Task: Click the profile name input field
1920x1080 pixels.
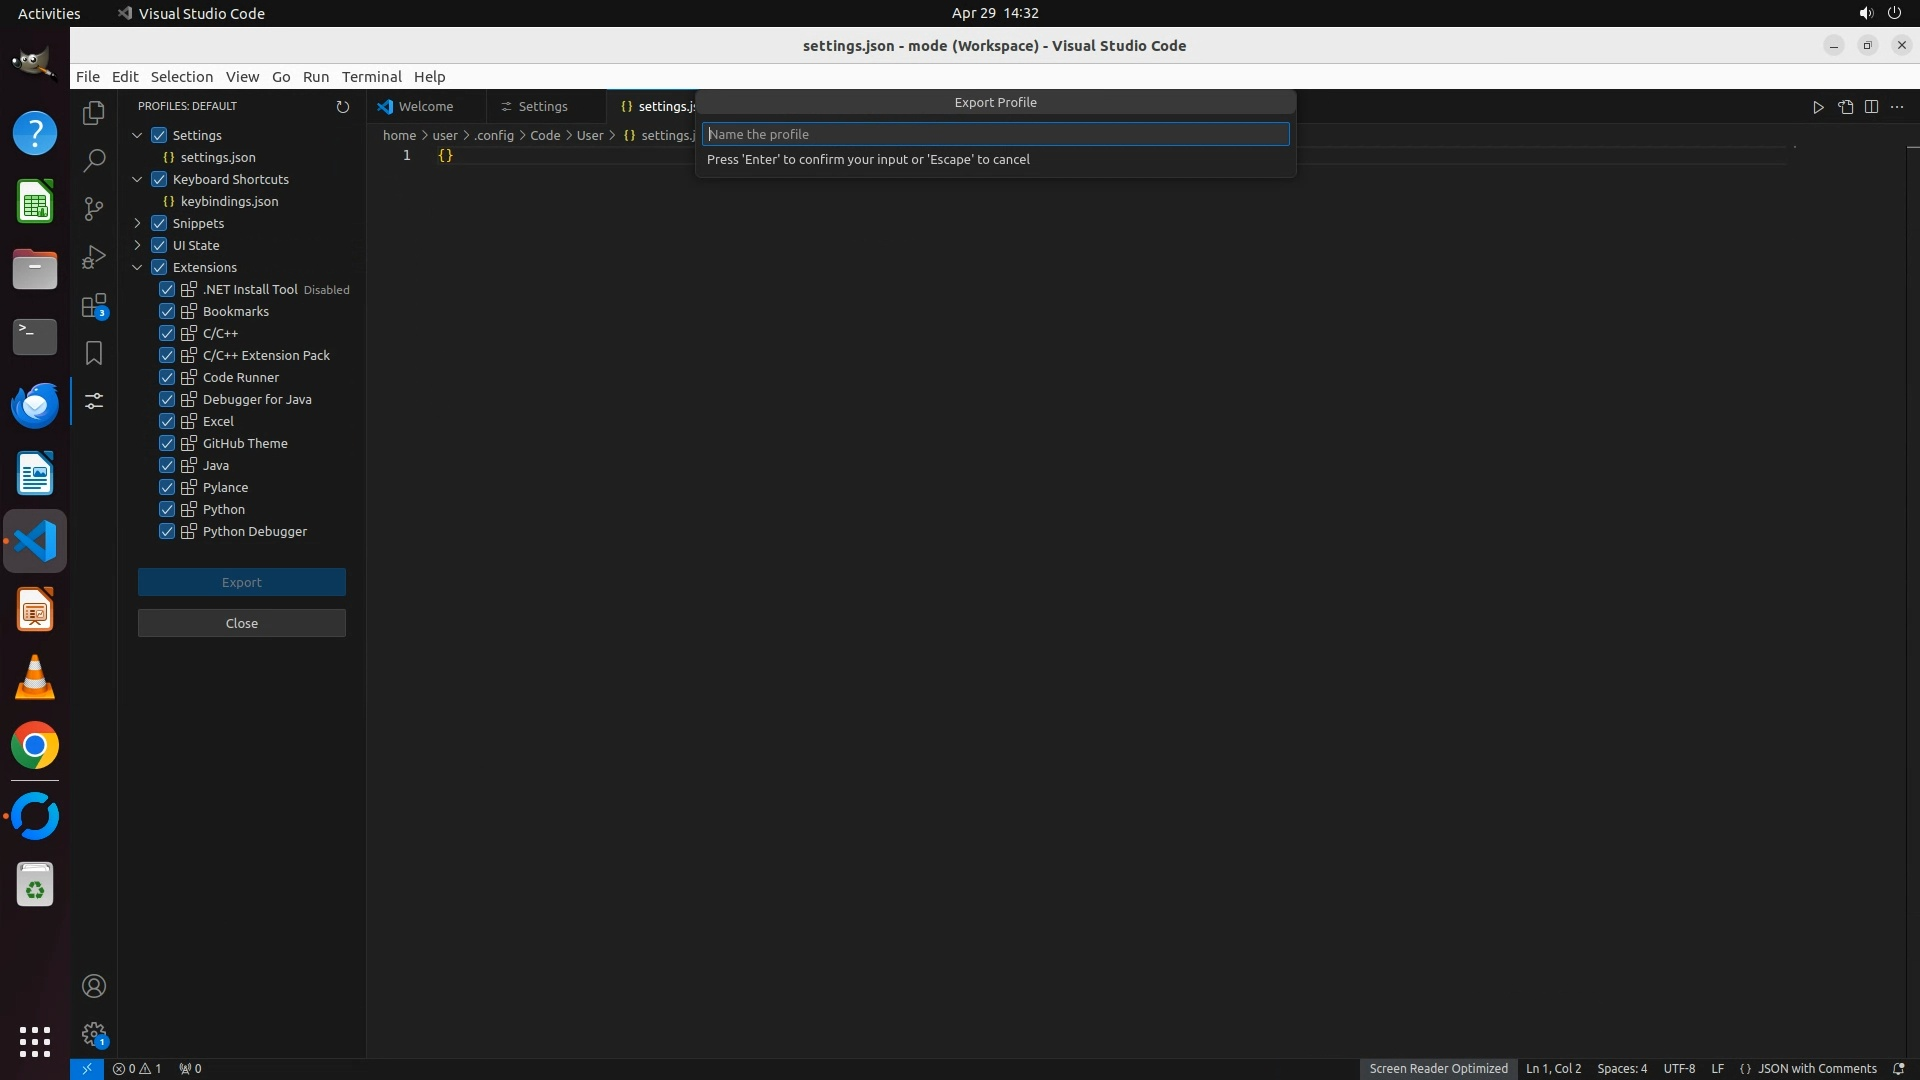Action: click(995, 134)
